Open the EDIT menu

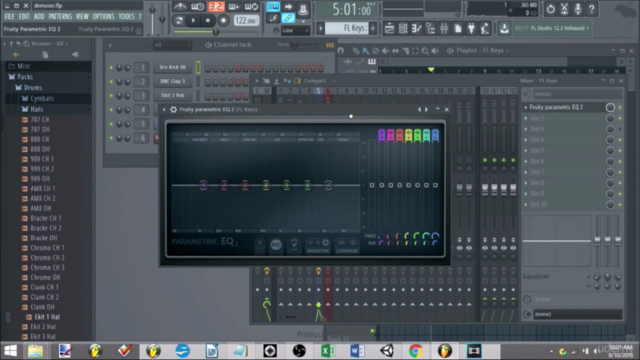point(24,17)
